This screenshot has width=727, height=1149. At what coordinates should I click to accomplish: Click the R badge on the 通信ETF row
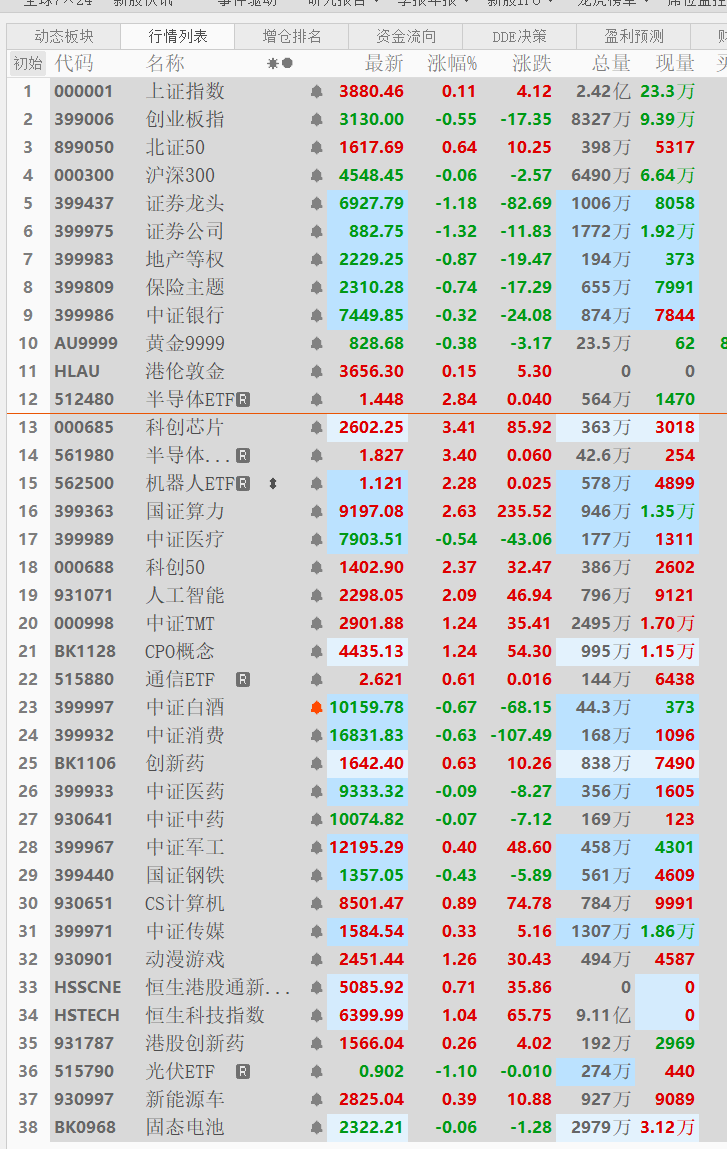coord(243,680)
